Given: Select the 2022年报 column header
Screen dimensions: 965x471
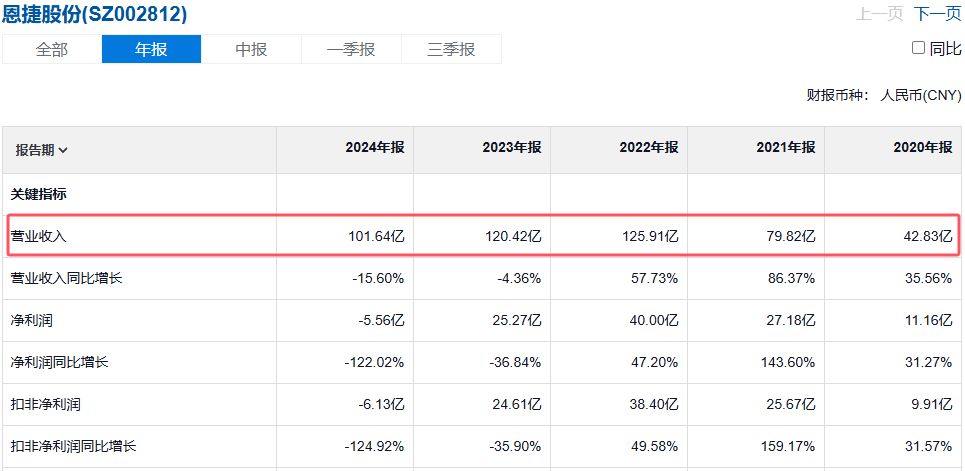Looking at the screenshot, I should click(649, 148).
